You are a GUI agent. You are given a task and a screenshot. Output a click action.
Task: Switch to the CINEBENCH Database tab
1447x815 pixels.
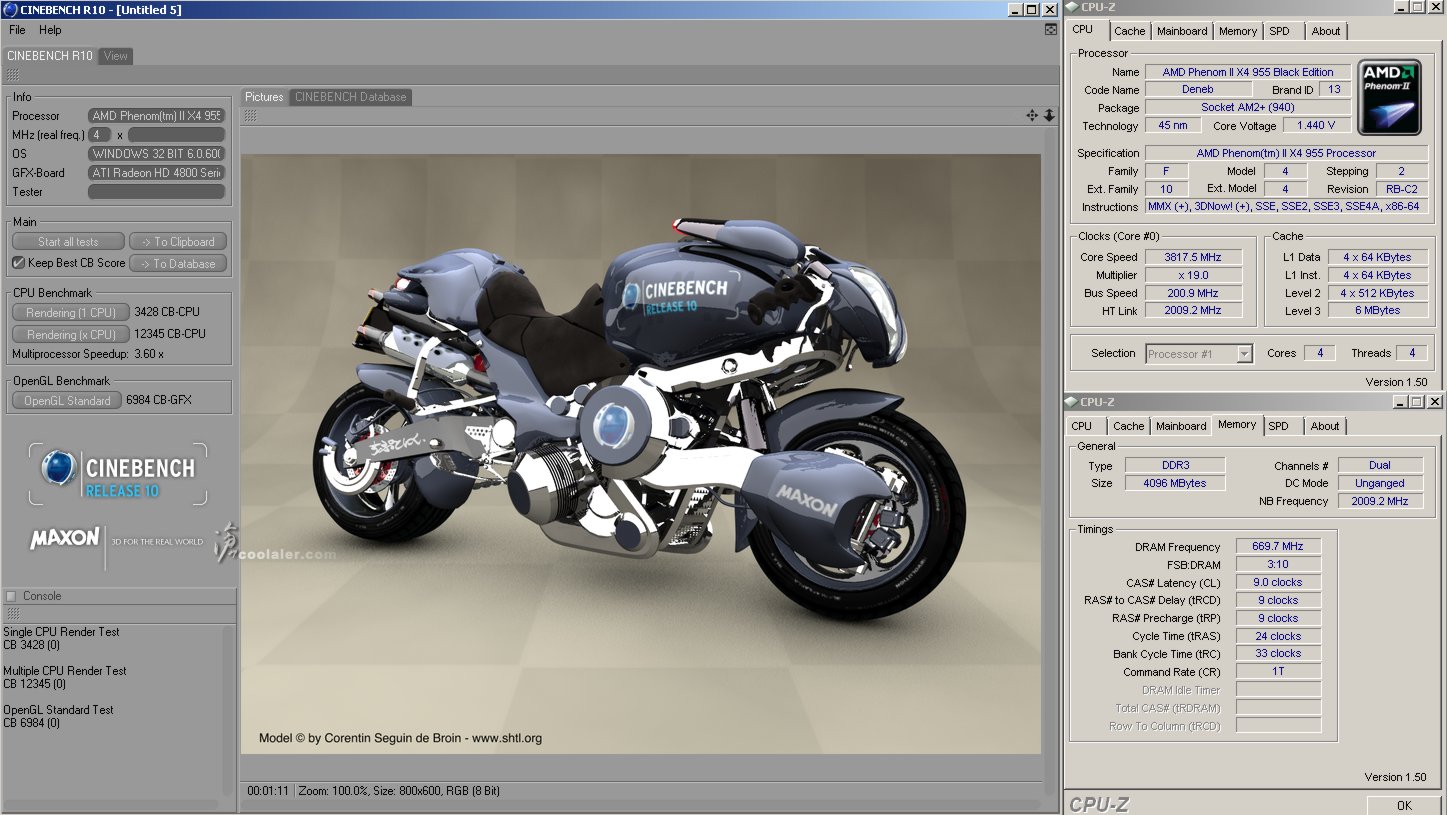click(x=350, y=97)
